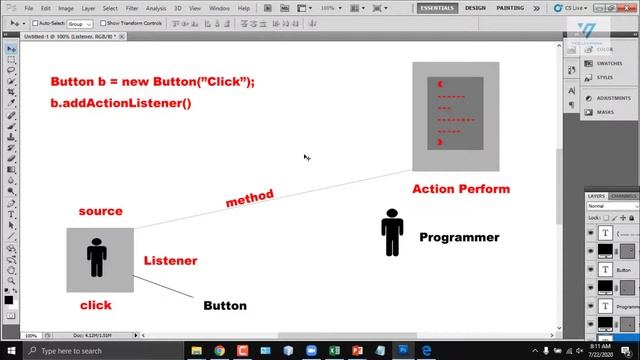Toggle eye of shape layer below Button layer
640x360 pixels.
pos(591,287)
